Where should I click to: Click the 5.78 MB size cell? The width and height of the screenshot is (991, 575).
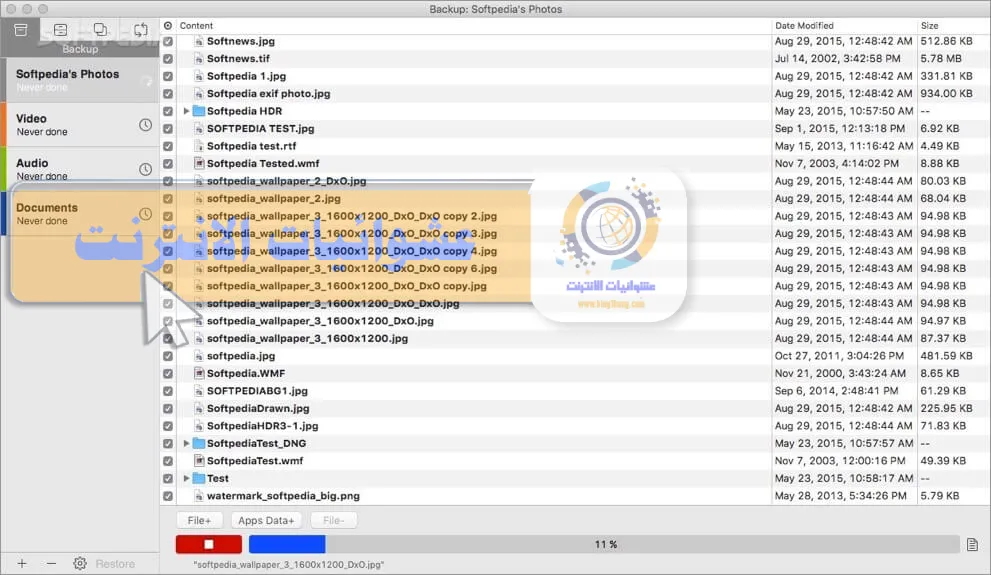941,59
